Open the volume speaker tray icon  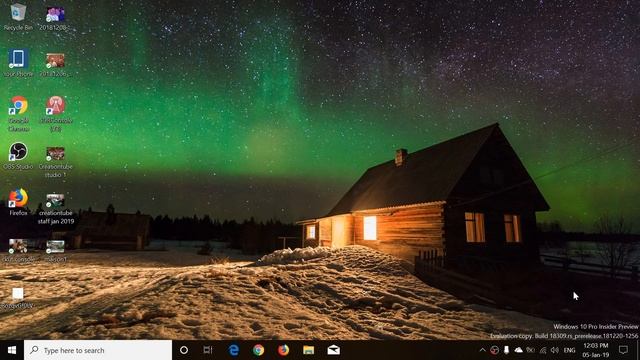coord(554,350)
